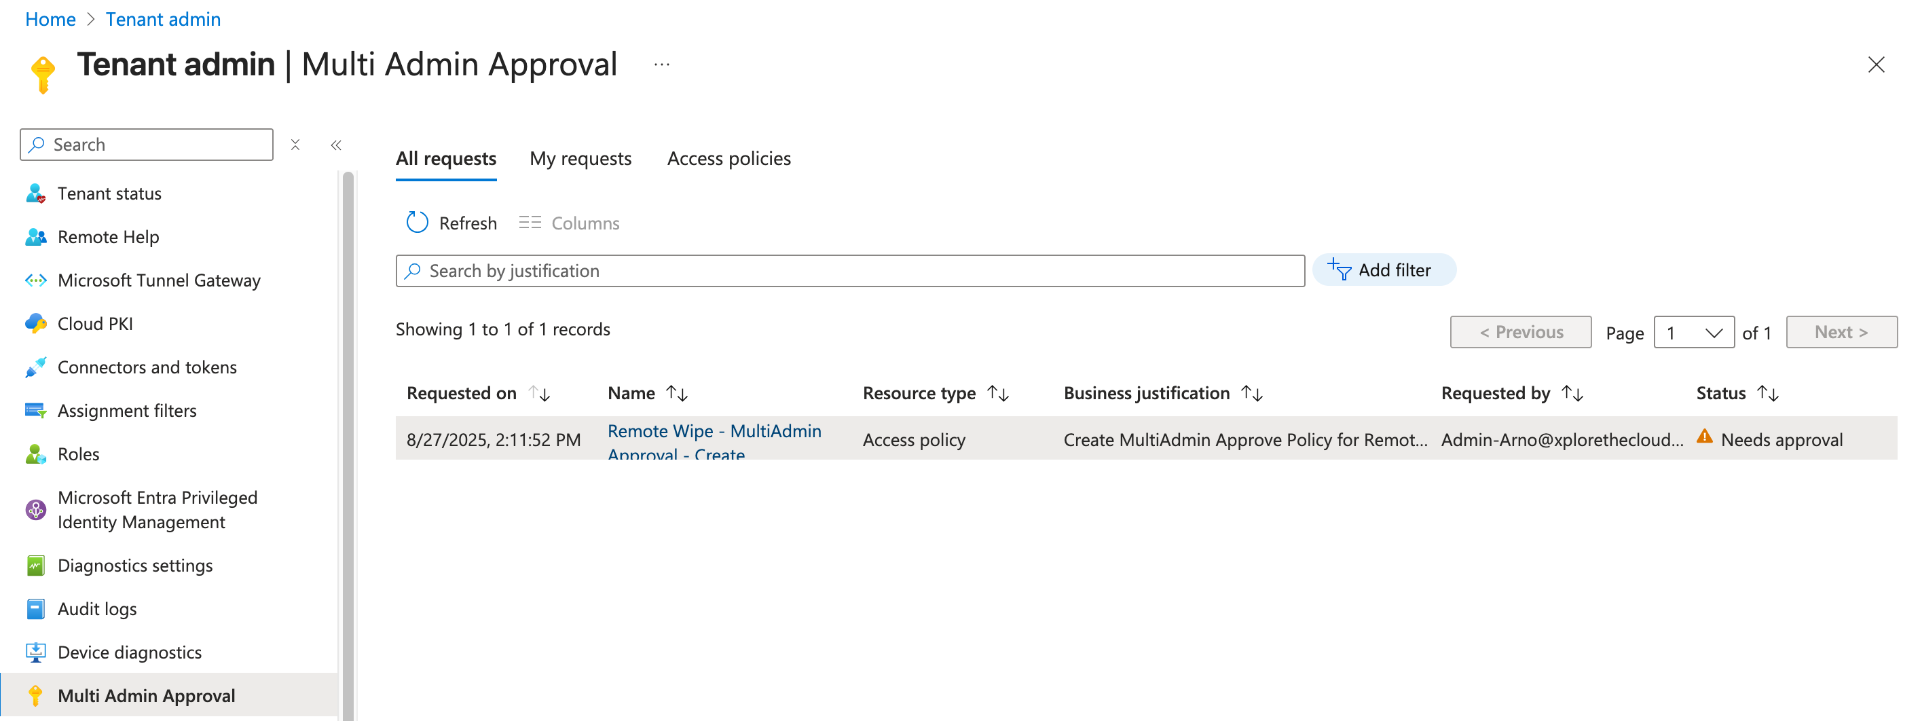The height and width of the screenshot is (721, 1920).
Task: Collapse the sidebar with double-chevron icon
Action: 336,145
